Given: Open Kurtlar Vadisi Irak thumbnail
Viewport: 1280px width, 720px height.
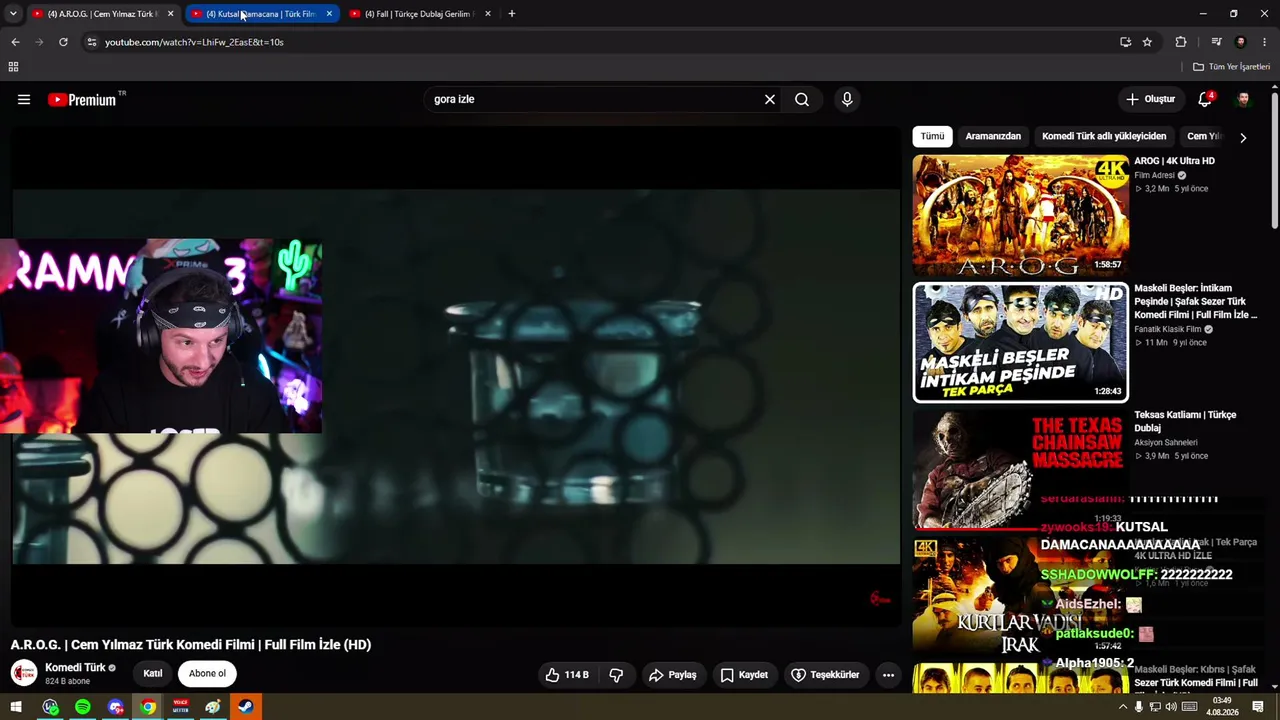Looking at the screenshot, I should [x=1020, y=595].
